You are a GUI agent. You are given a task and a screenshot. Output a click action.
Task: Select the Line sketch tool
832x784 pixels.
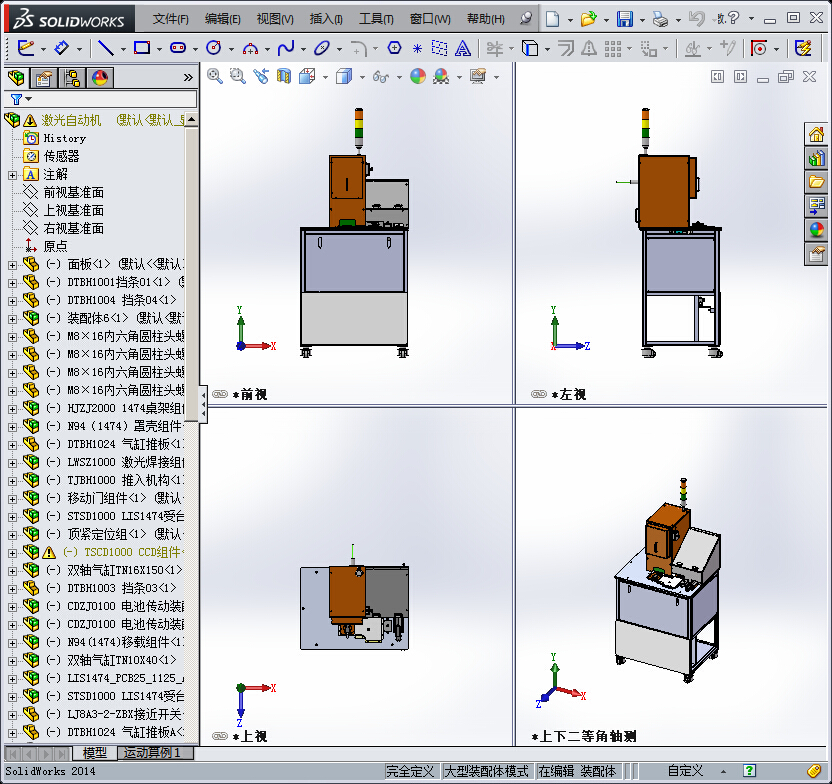[106, 48]
